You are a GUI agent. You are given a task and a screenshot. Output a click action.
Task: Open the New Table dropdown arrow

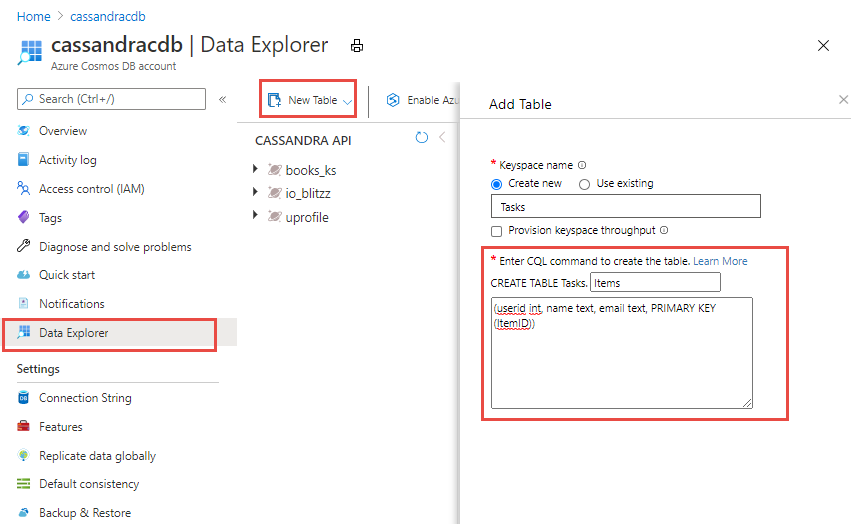point(347,101)
